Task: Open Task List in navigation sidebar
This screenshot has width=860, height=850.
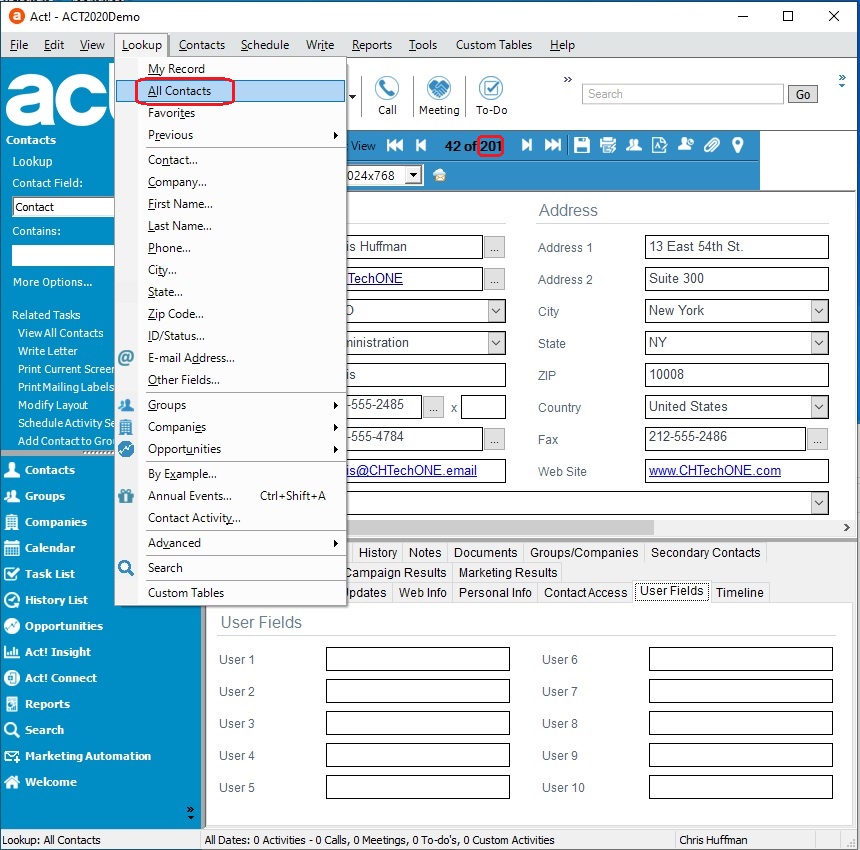Action: pyautogui.click(x=40, y=574)
